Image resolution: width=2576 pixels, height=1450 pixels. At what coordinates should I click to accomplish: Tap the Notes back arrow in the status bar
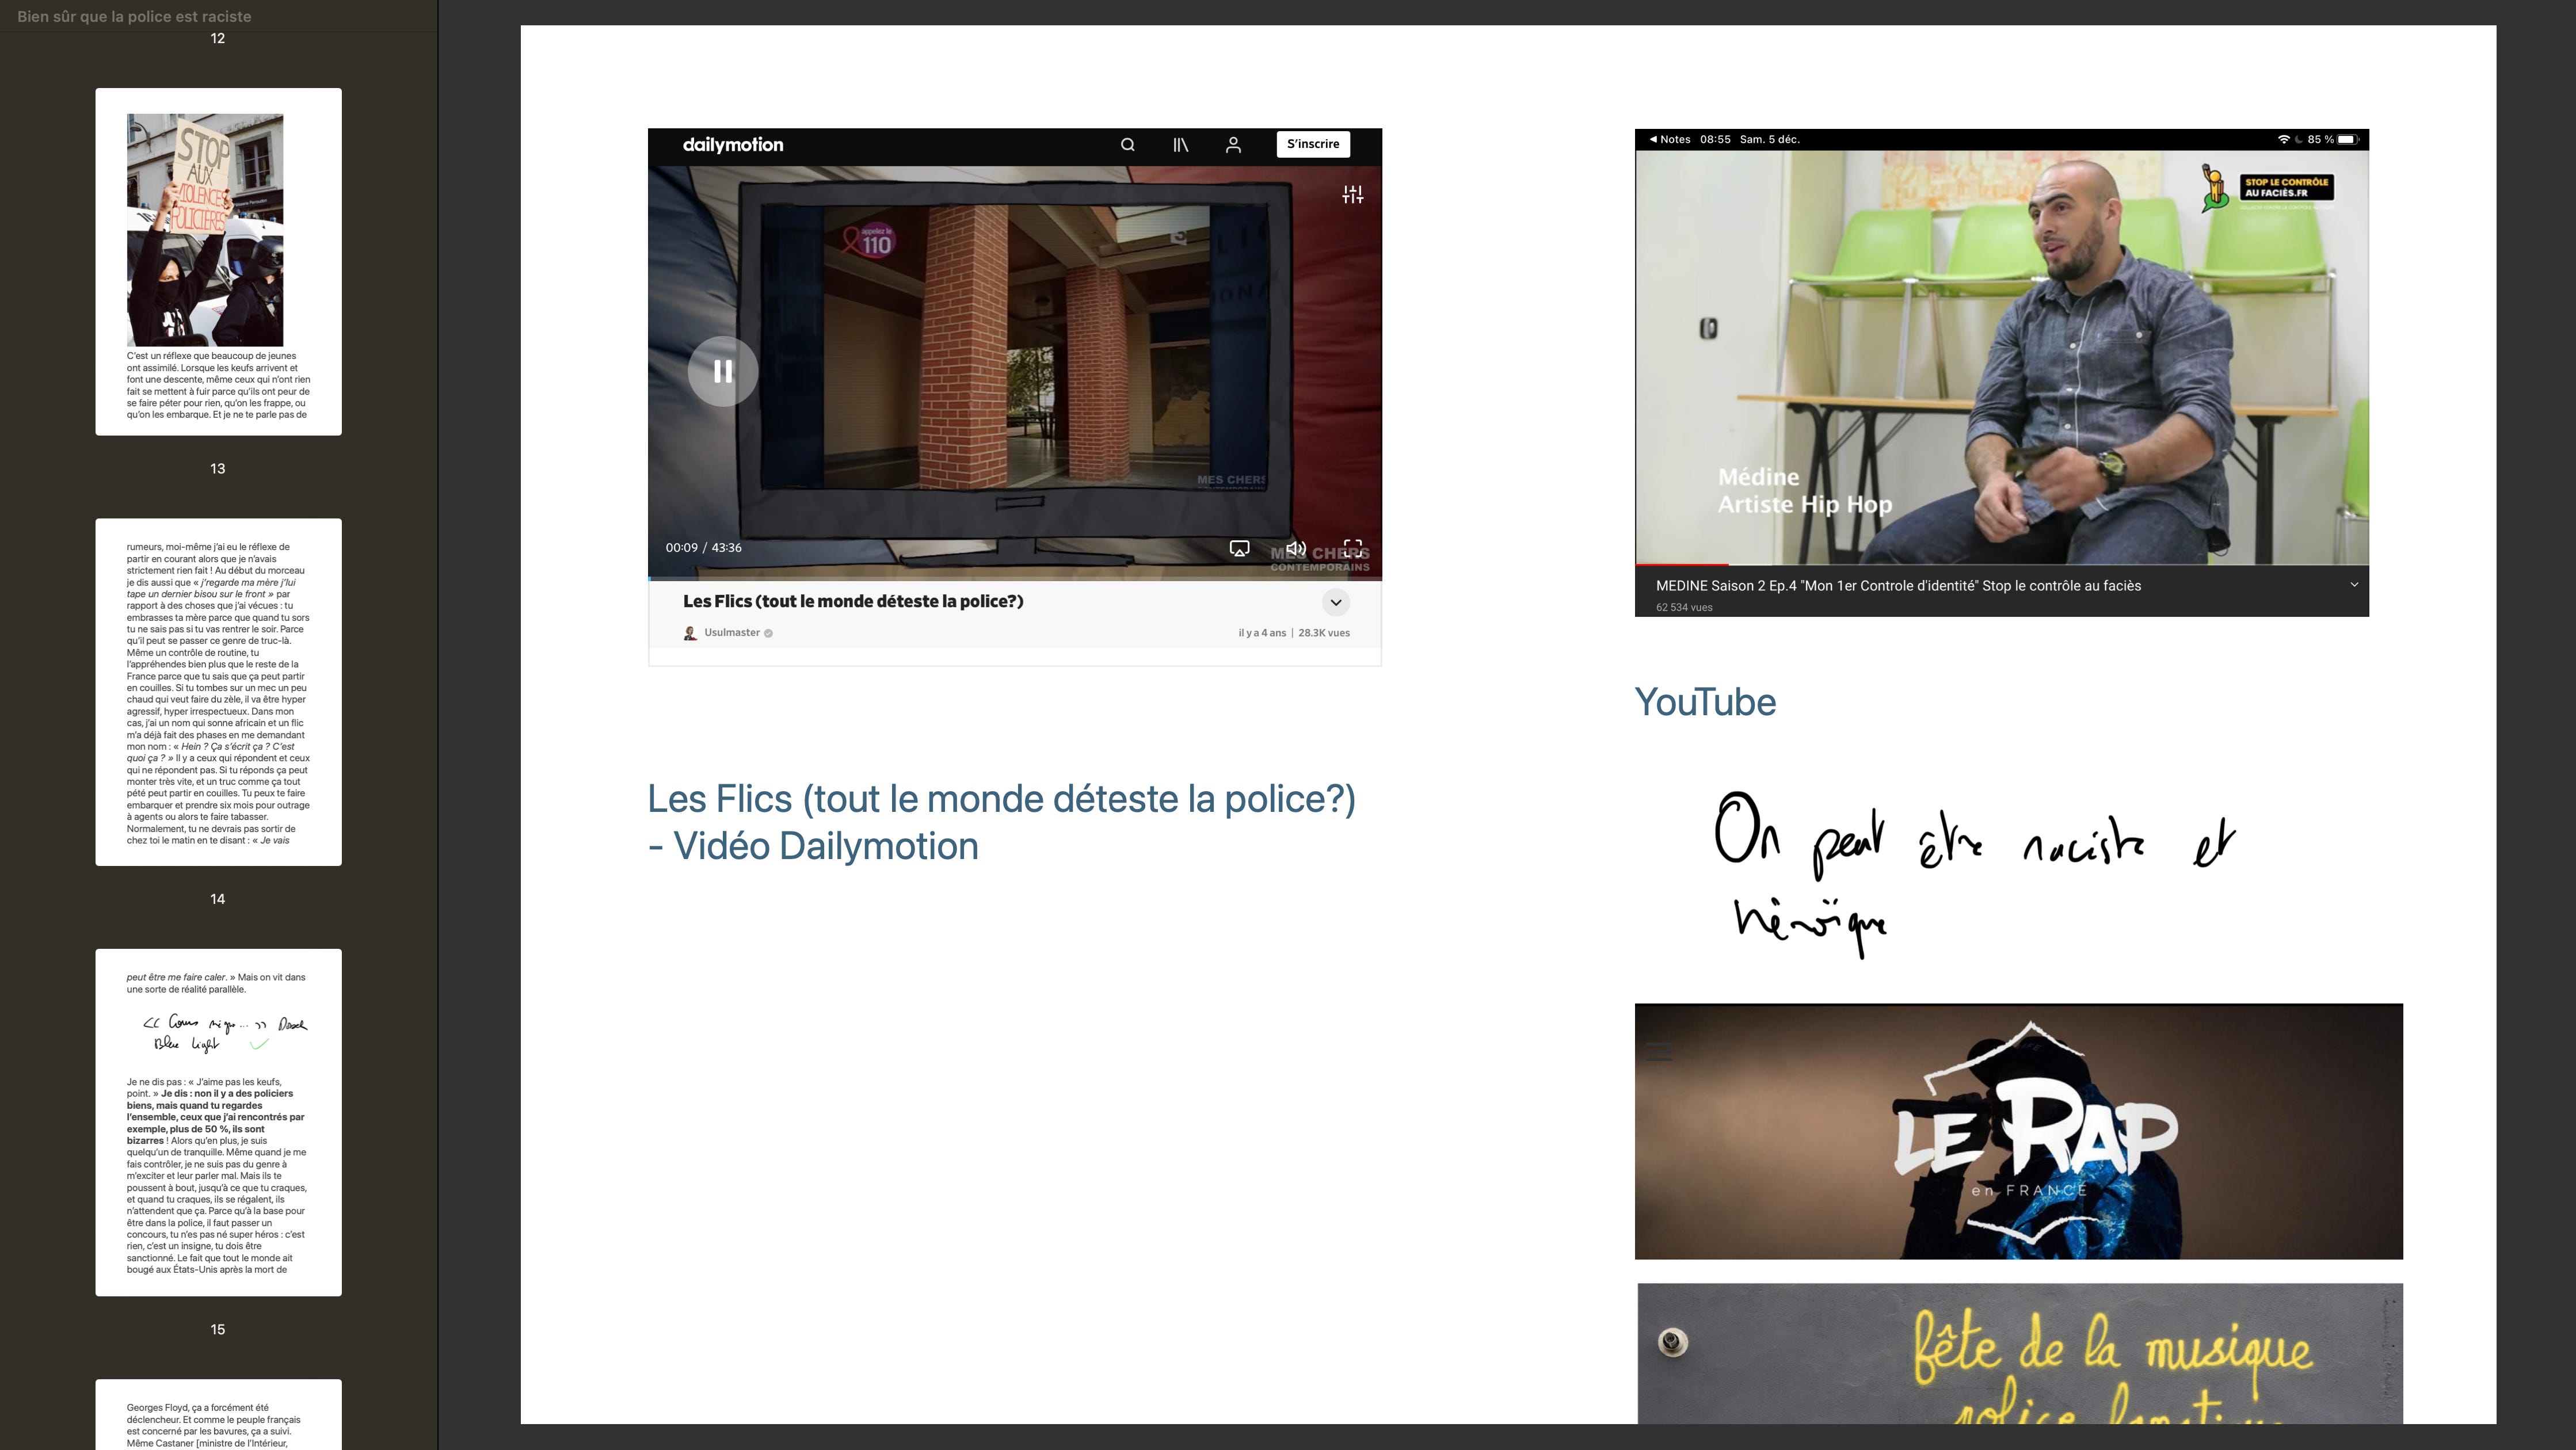(x=1653, y=140)
